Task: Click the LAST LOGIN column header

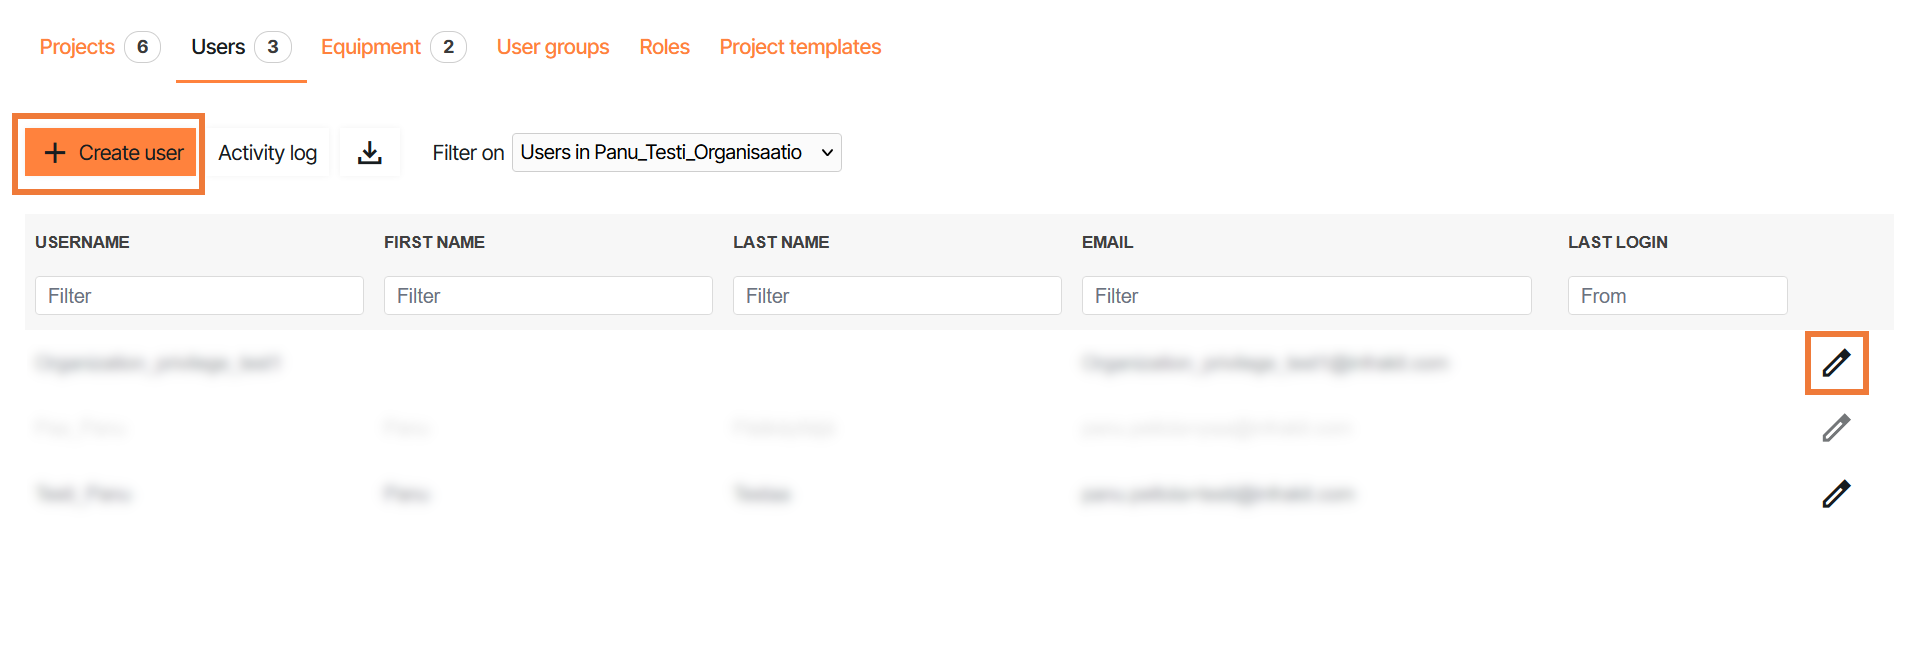Action: [1617, 242]
